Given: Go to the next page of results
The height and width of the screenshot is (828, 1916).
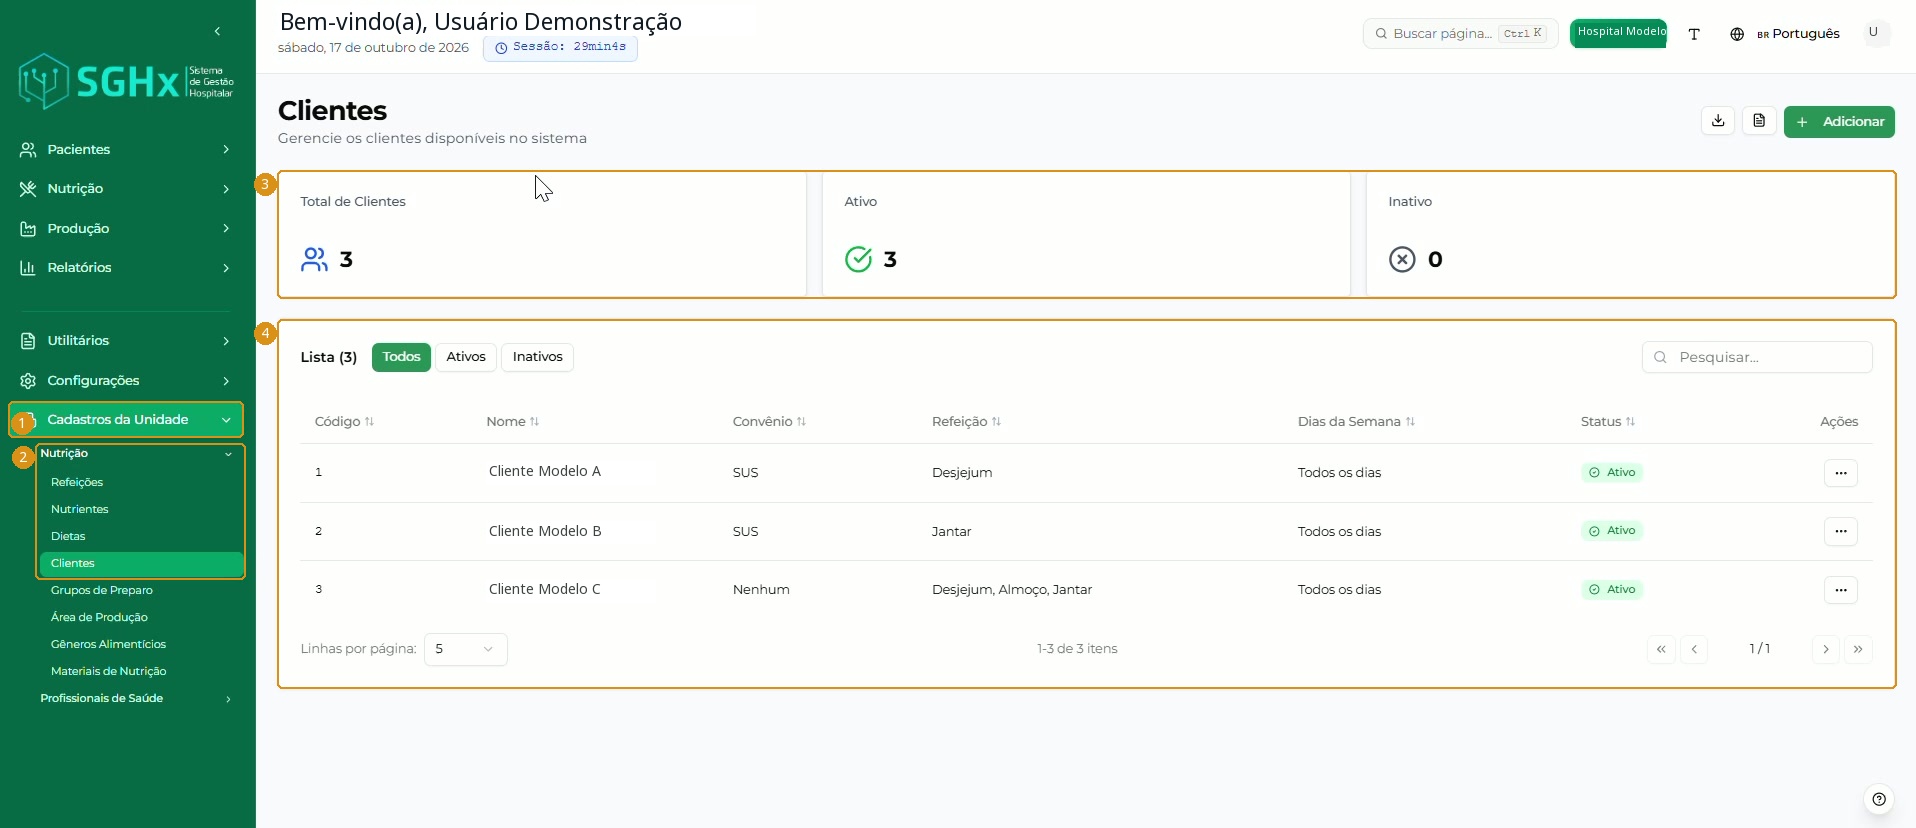Looking at the screenshot, I should (1826, 649).
